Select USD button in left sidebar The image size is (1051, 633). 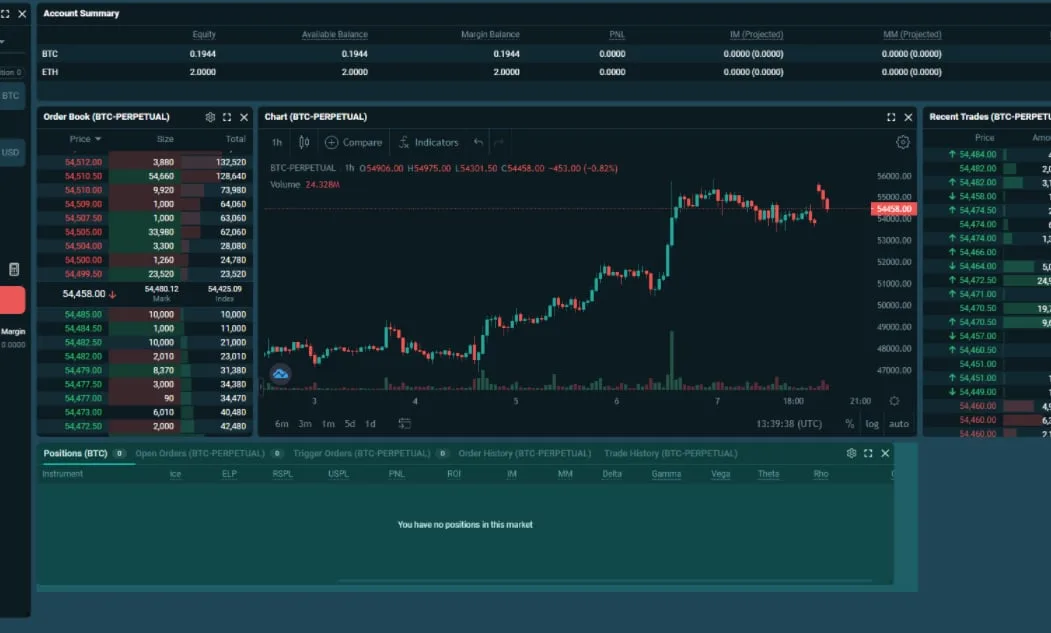pos(11,152)
